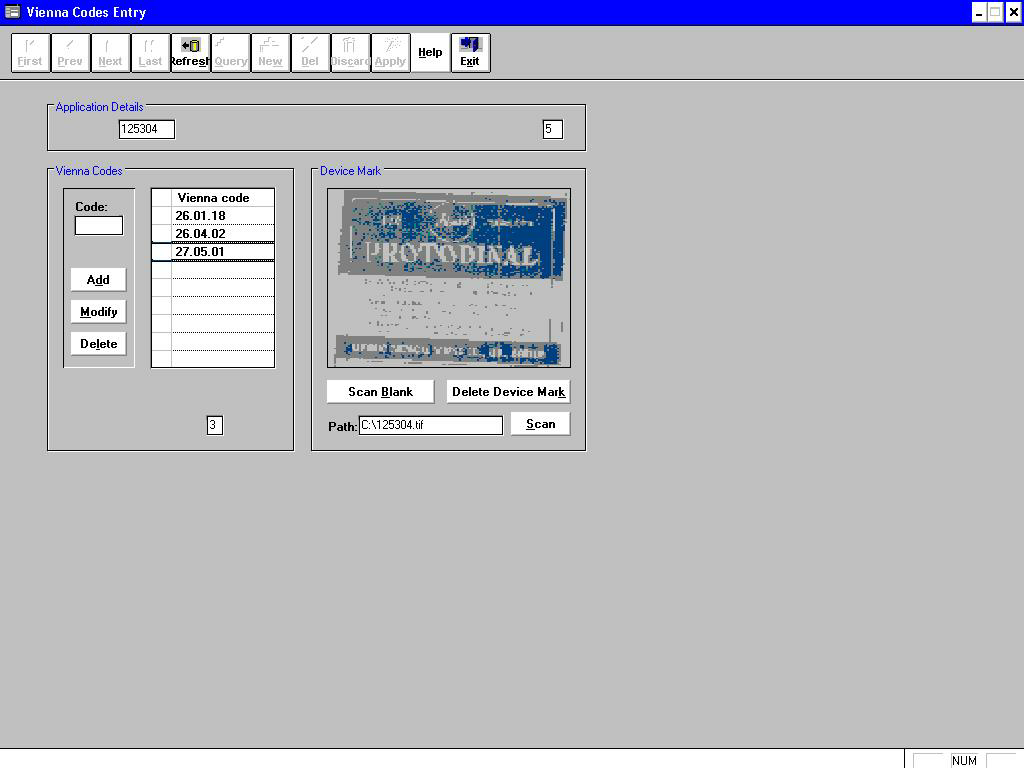The height and width of the screenshot is (768, 1024).
Task: Click the Next record toolbar button
Action: (110, 53)
